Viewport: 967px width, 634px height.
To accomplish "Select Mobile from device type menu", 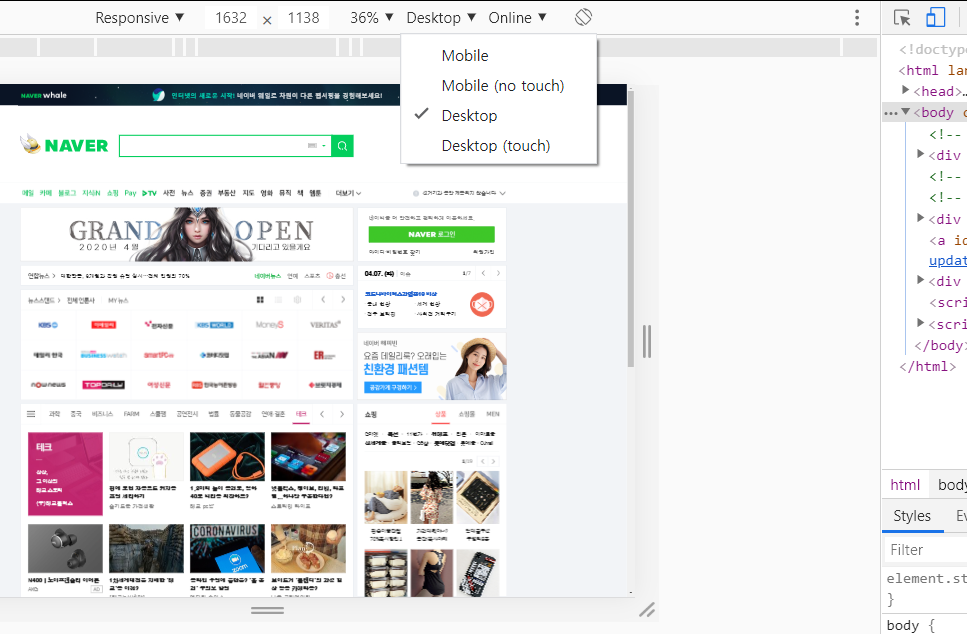I will click(x=499, y=56).
